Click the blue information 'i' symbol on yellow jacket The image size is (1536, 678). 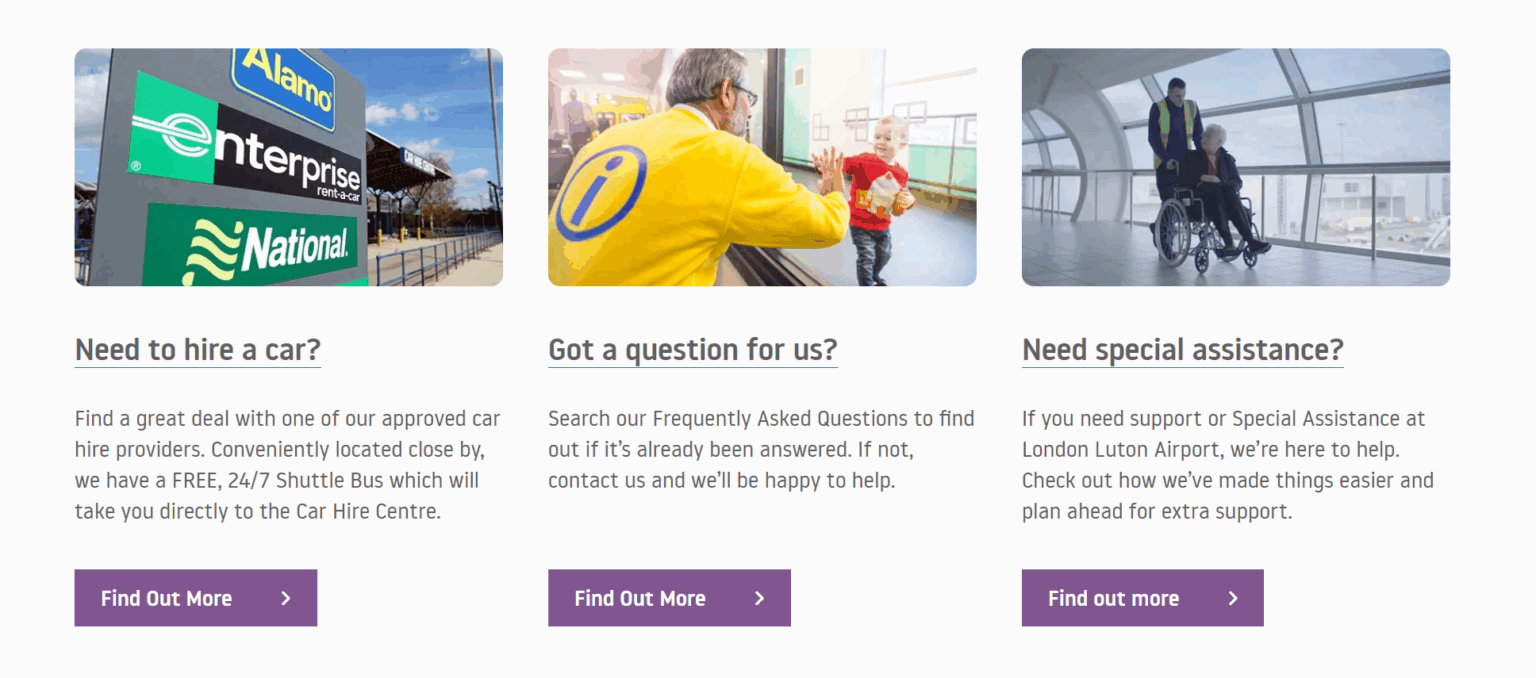(x=600, y=193)
